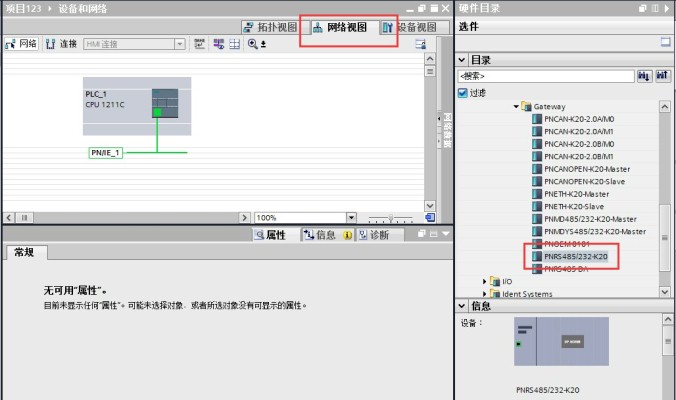Click the PLC_1 CPU 1211C device block
This screenshot has height=400, width=676.
[x=136, y=104]
